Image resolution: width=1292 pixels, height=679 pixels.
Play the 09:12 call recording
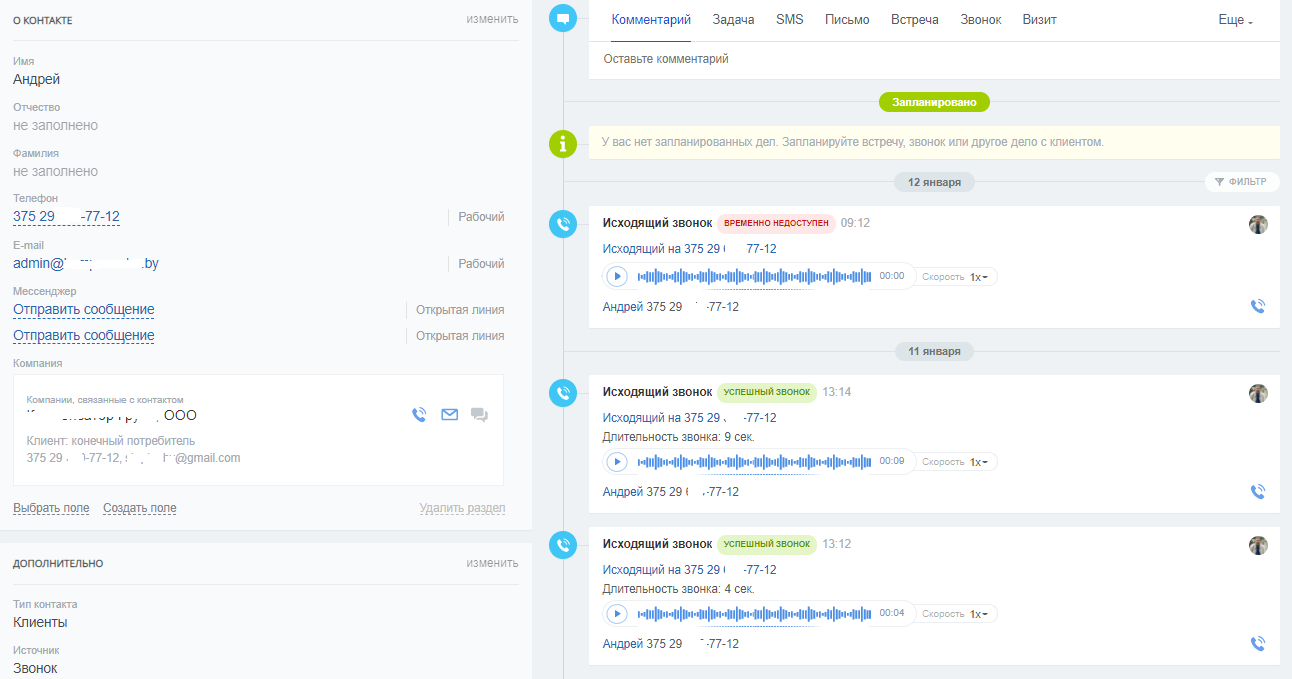[x=617, y=276]
